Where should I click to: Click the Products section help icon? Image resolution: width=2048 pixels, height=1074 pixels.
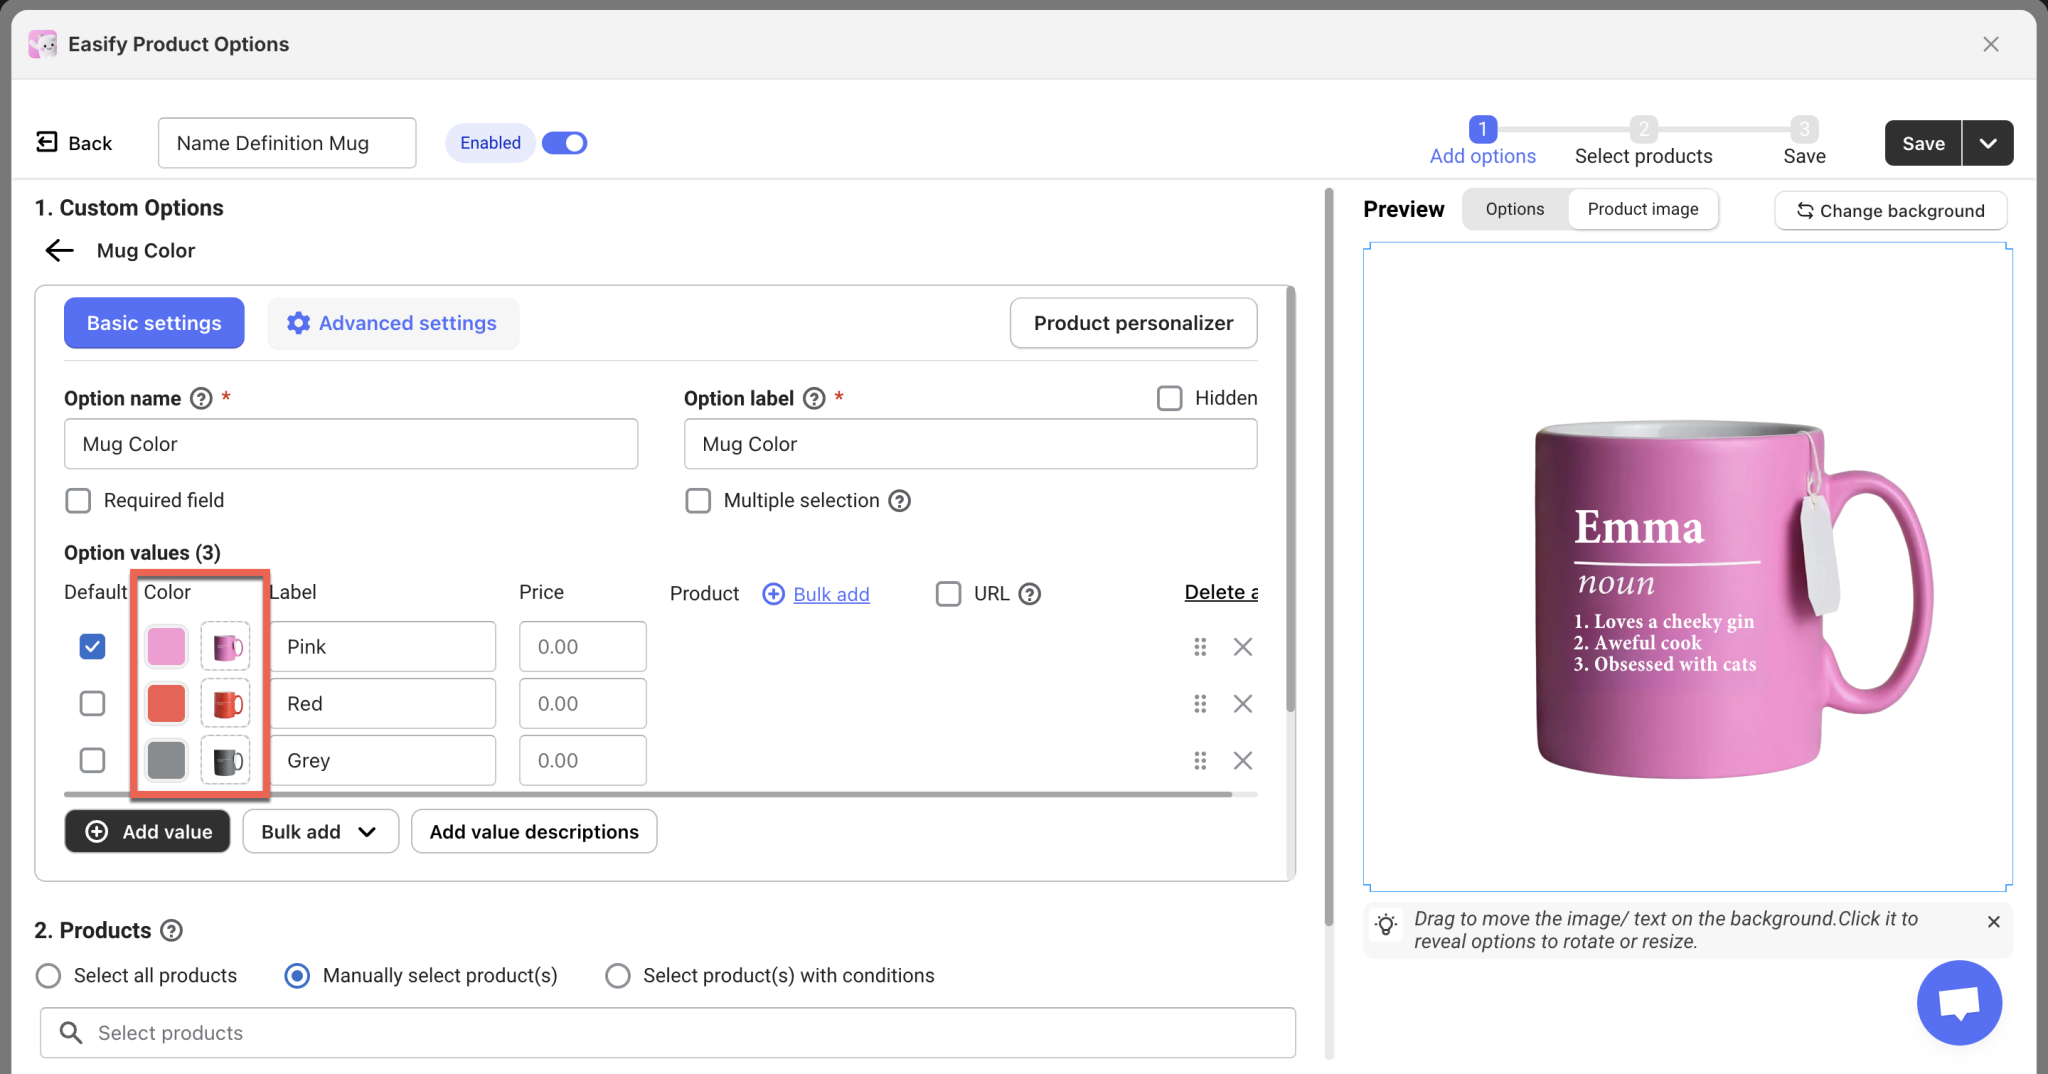(x=172, y=931)
